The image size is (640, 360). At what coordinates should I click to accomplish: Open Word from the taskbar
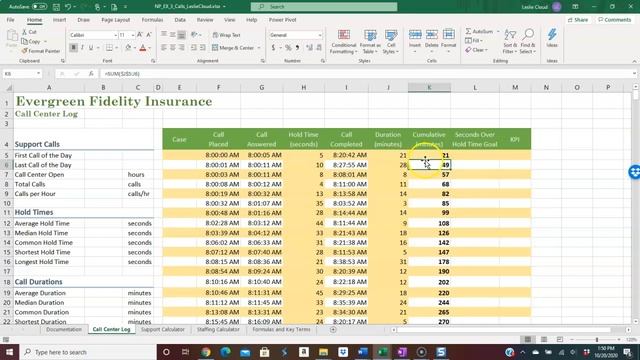(362, 352)
